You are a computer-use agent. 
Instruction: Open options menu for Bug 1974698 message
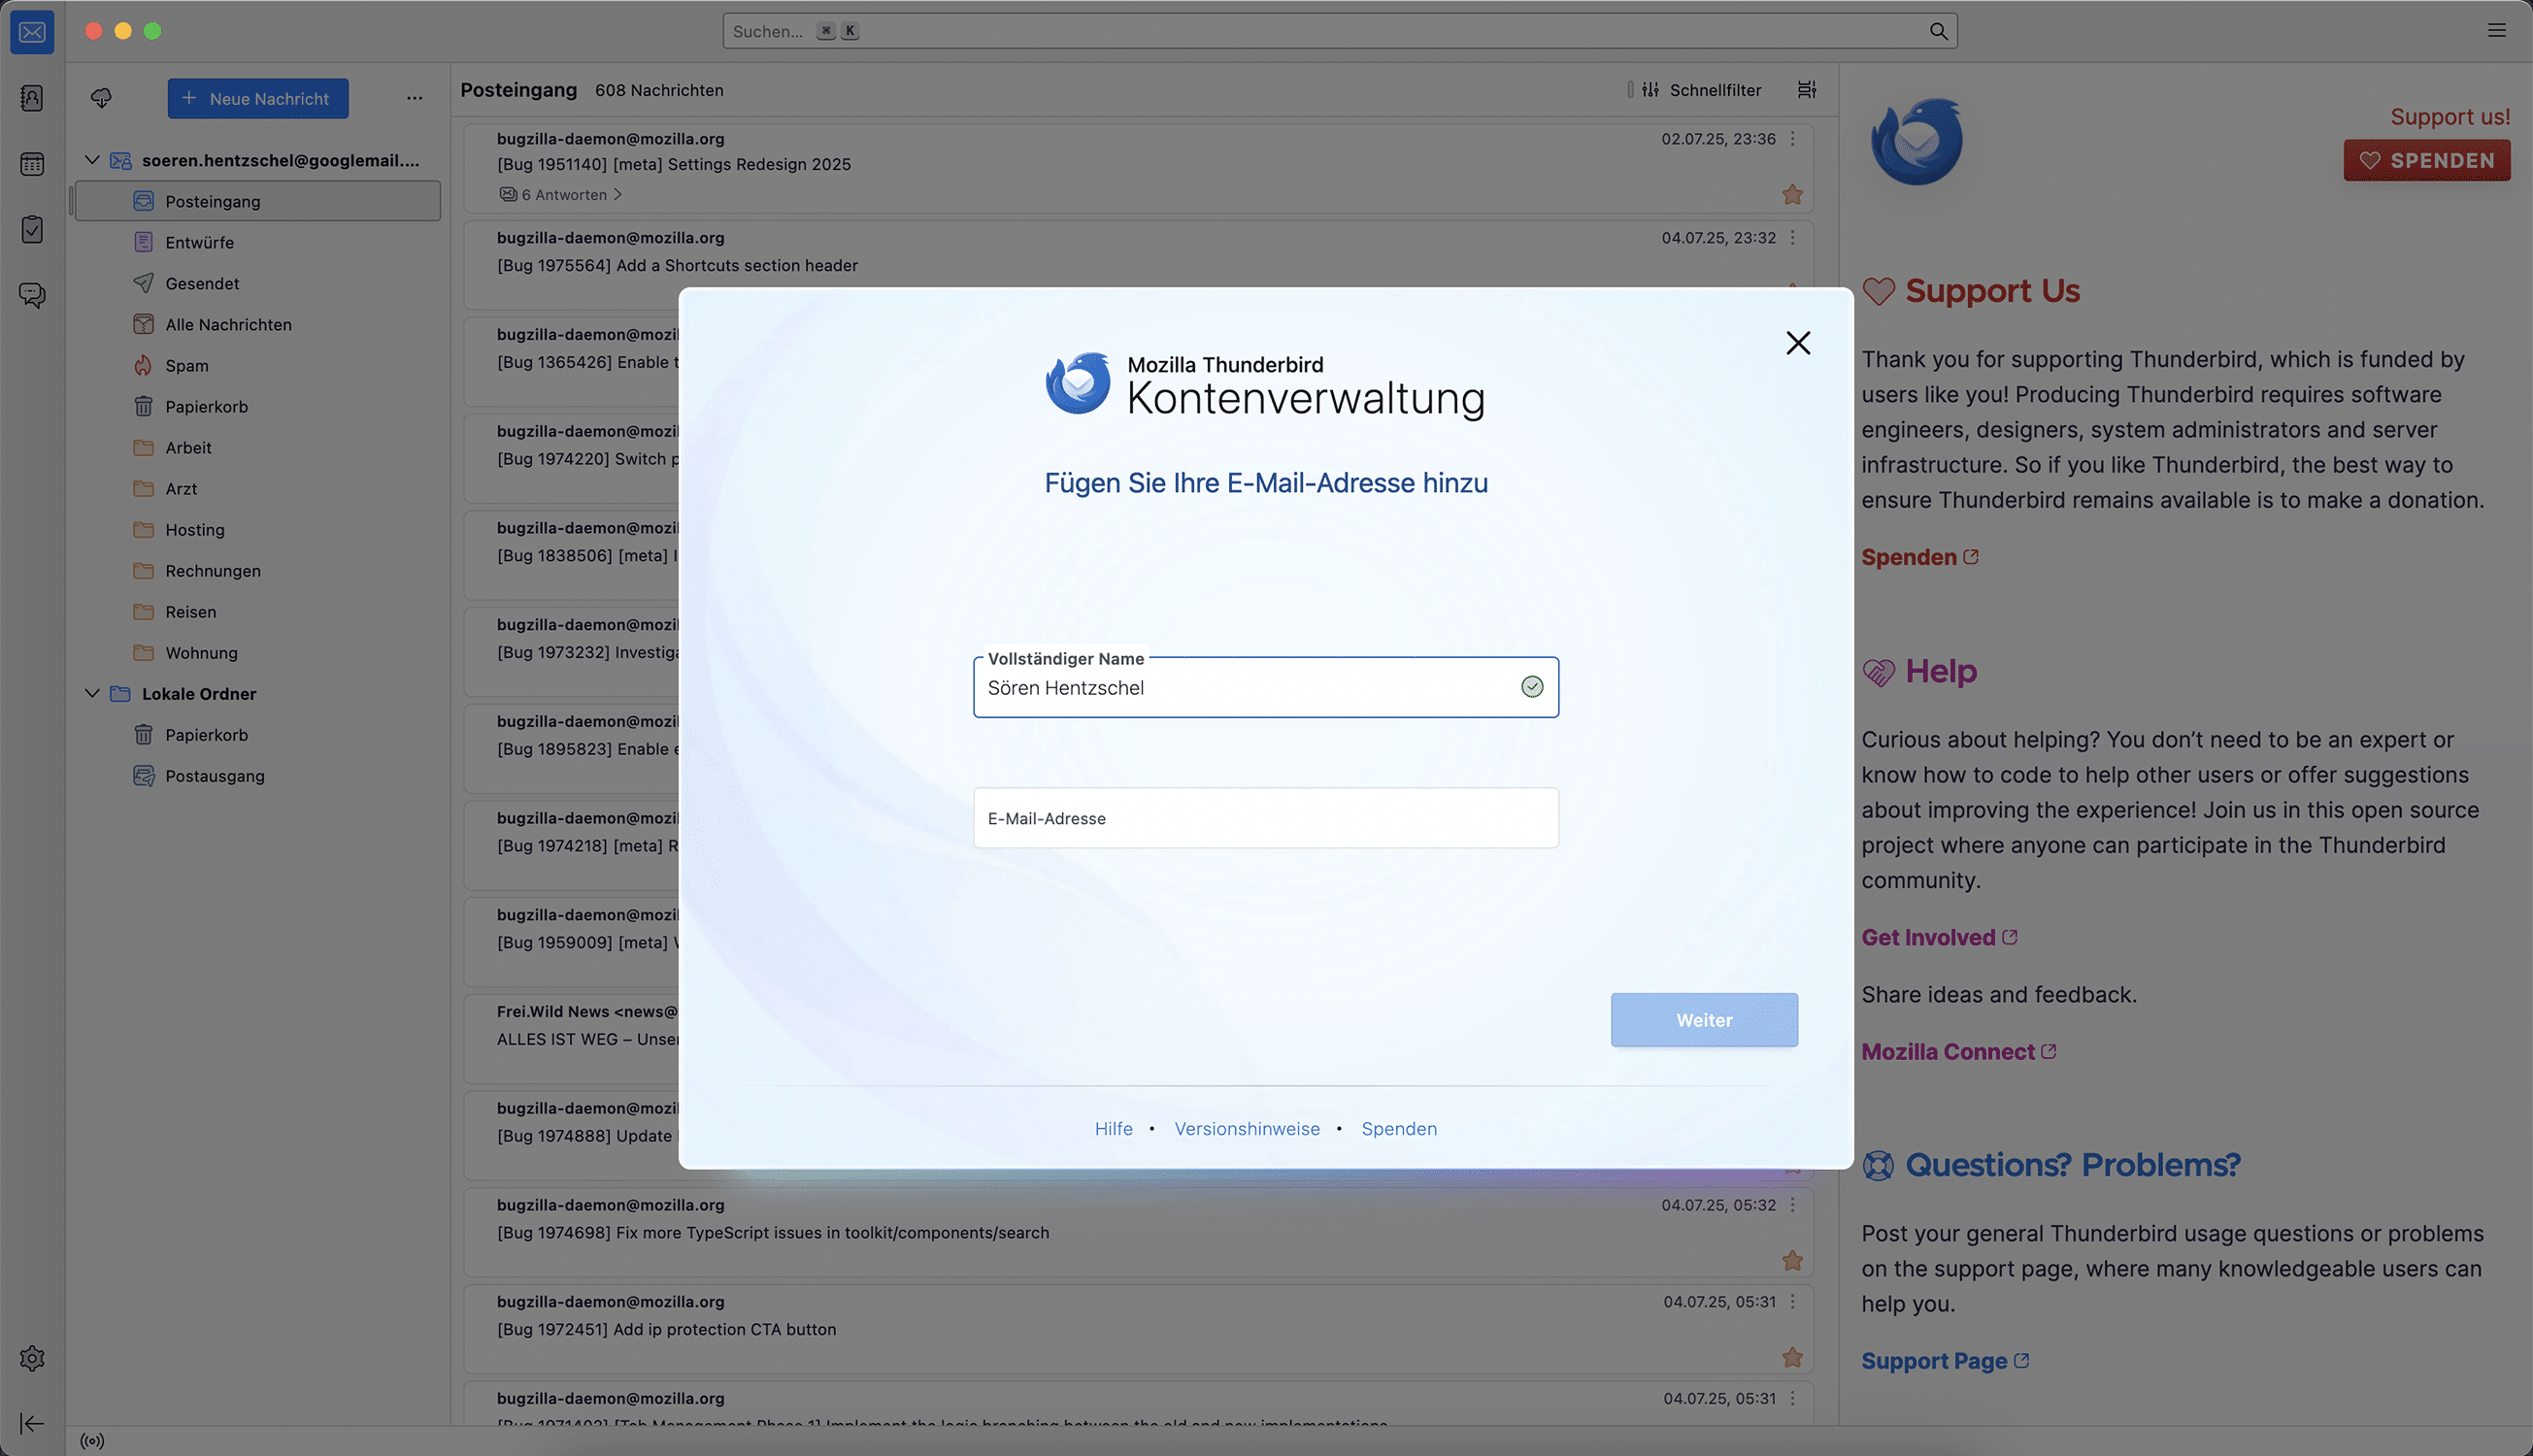click(x=1792, y=1205)
